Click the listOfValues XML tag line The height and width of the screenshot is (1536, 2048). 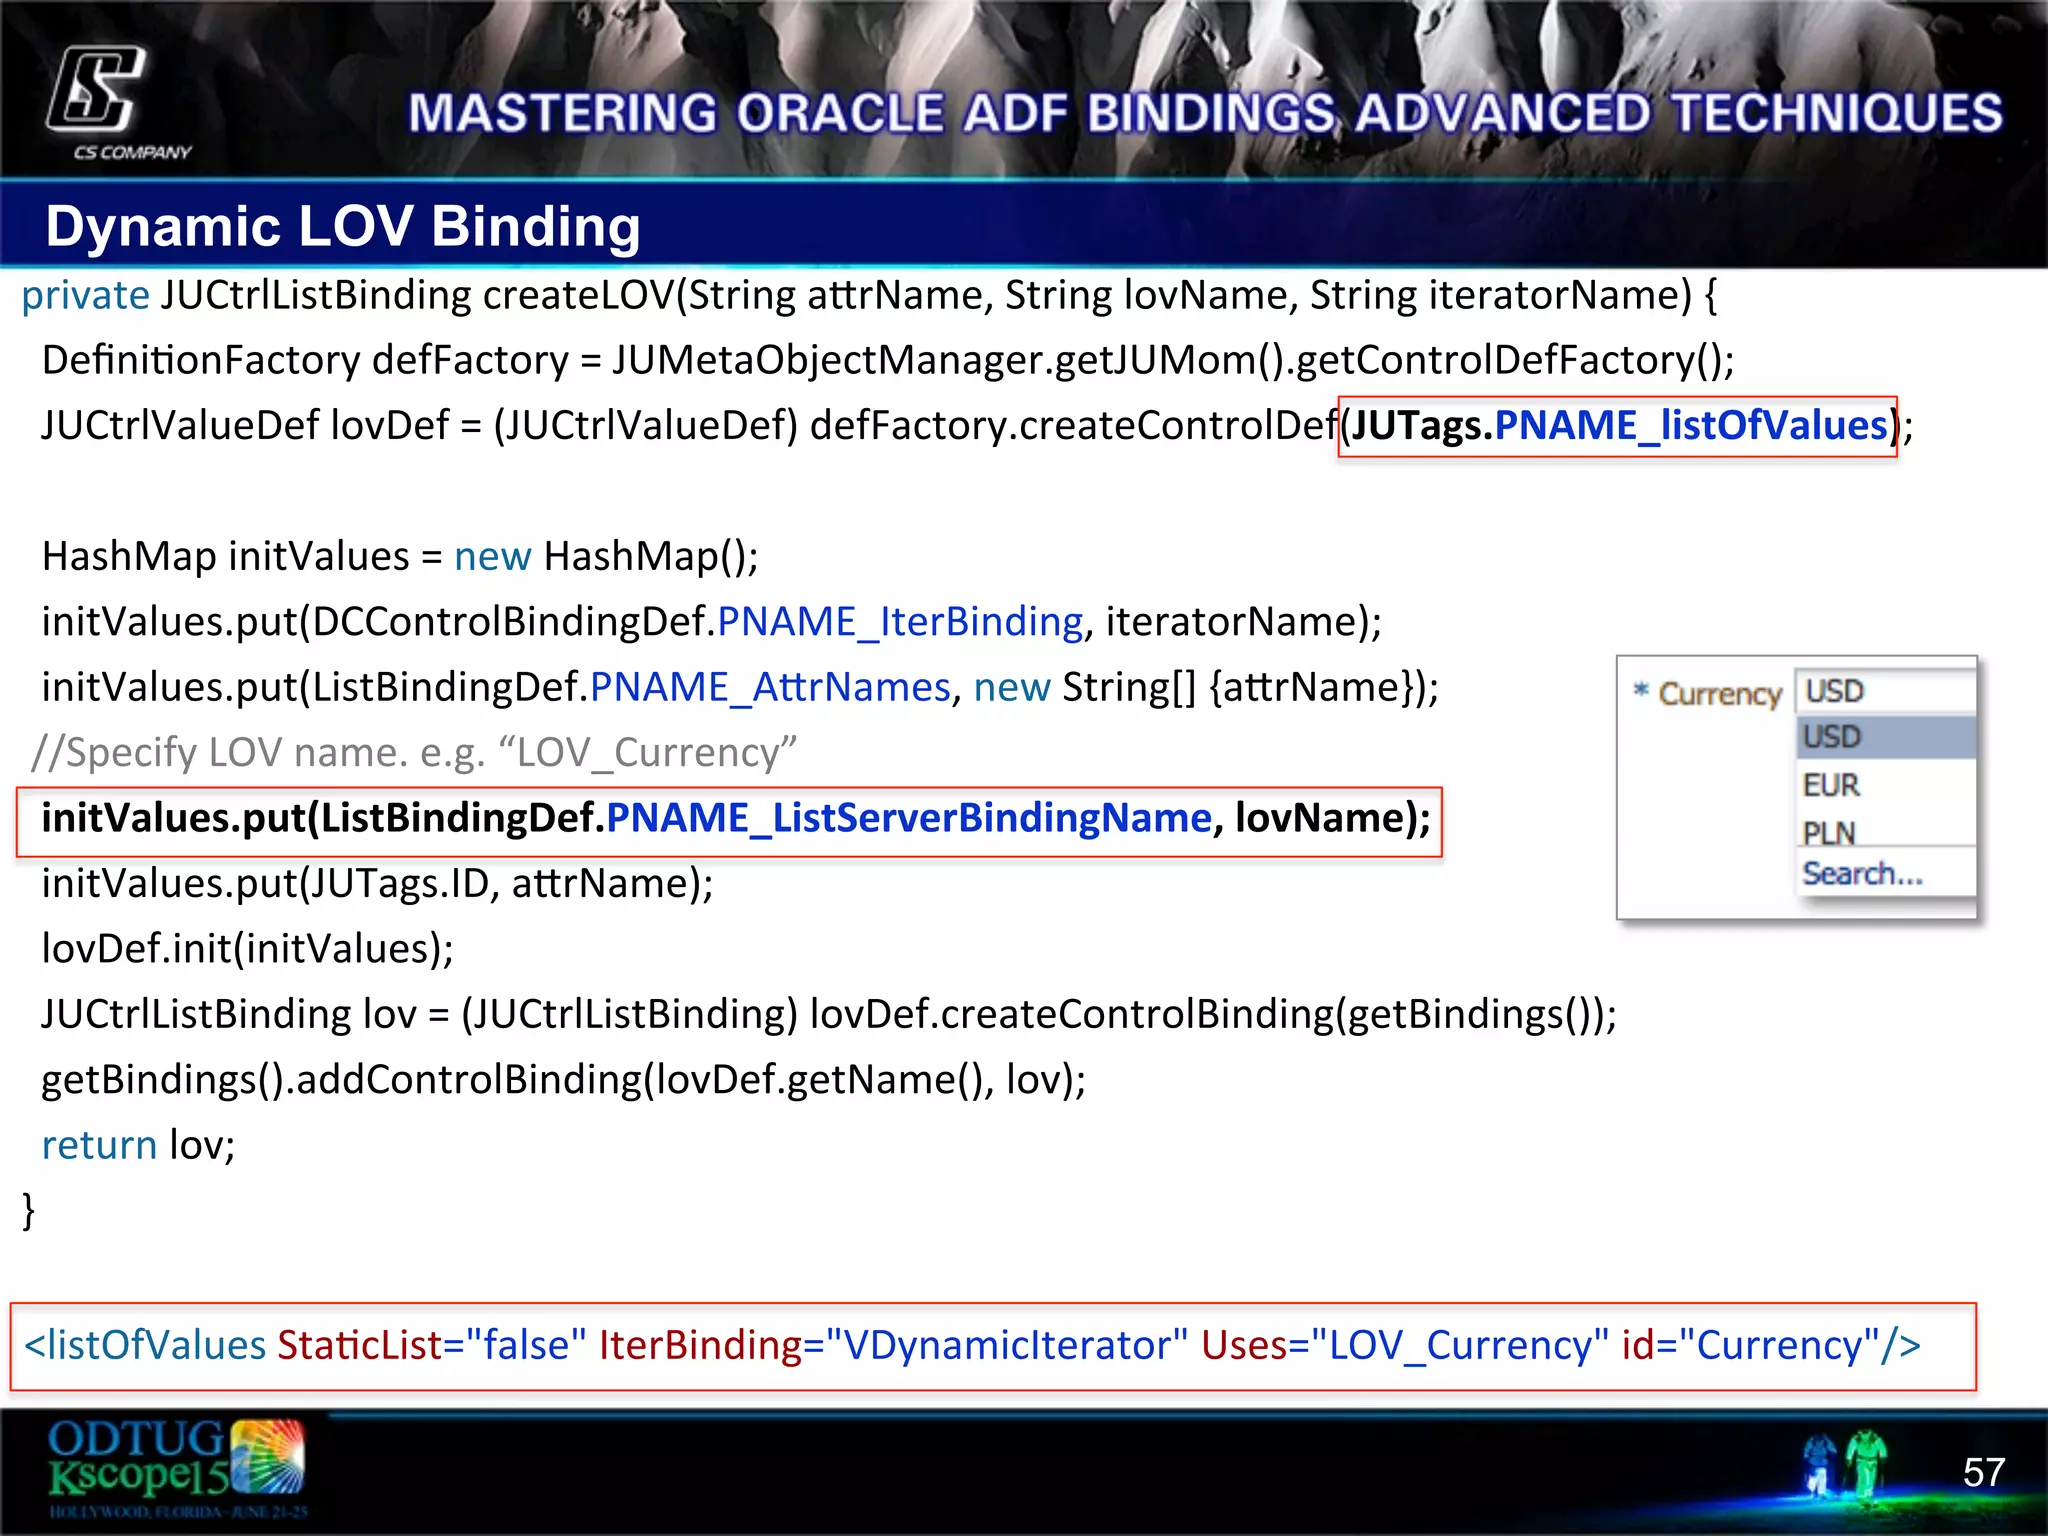972,1346
